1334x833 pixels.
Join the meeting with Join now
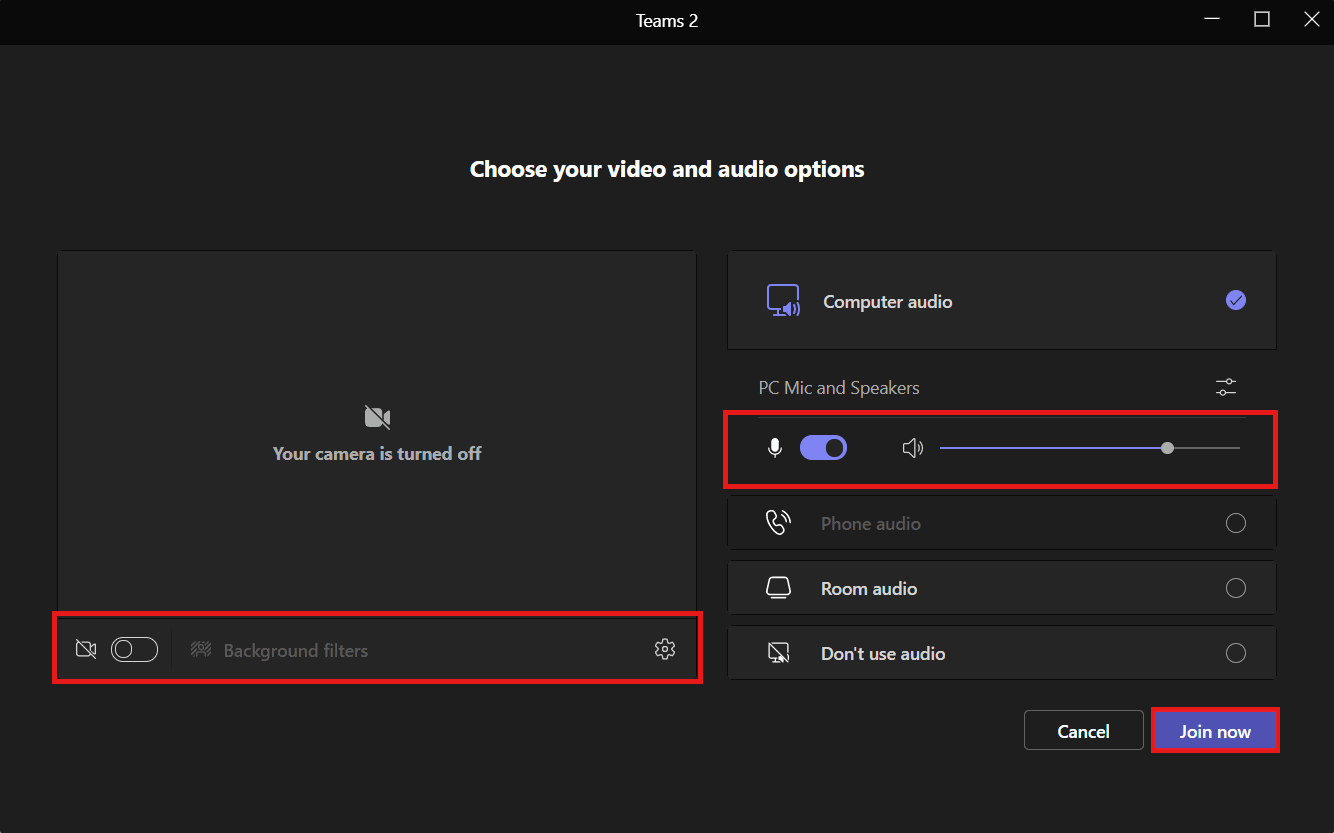tap(1215, 731)
